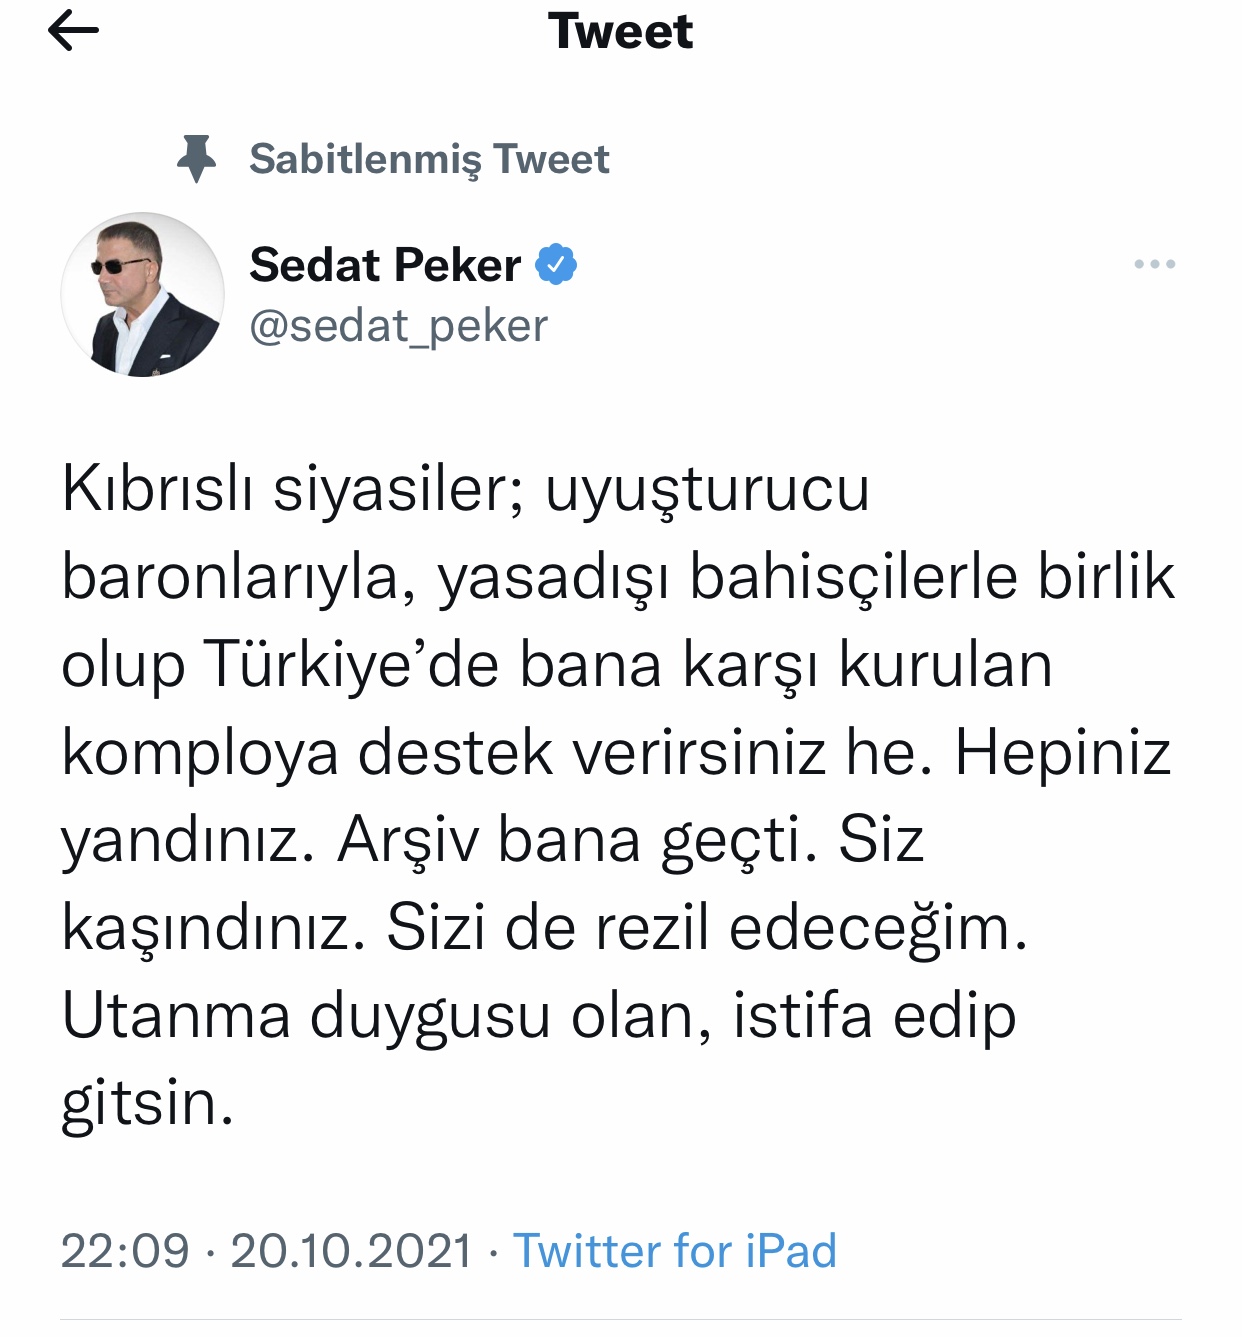Click the "Twitter for iPad" source link

tap(674, 1251)
